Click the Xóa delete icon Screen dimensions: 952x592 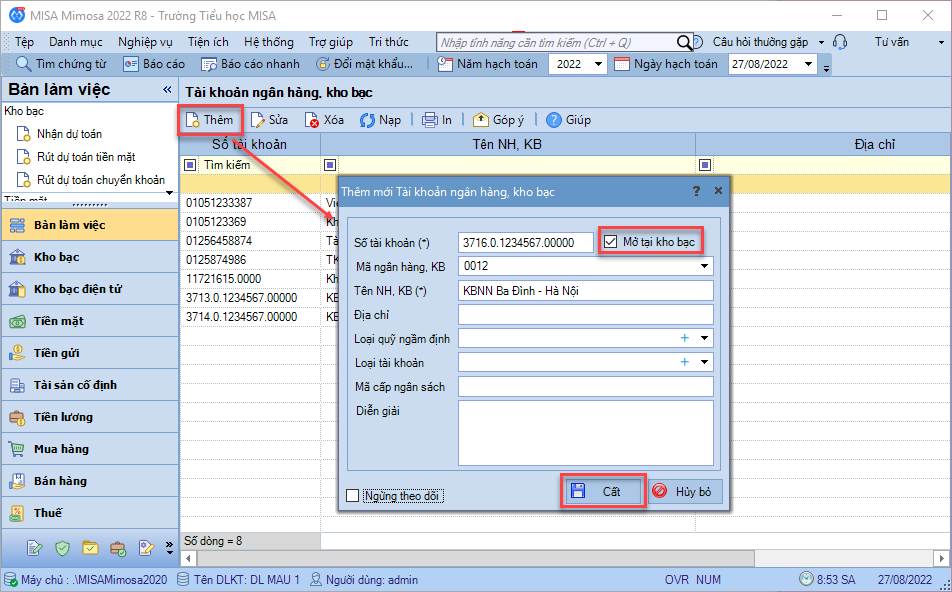click(x=313, y=120)
